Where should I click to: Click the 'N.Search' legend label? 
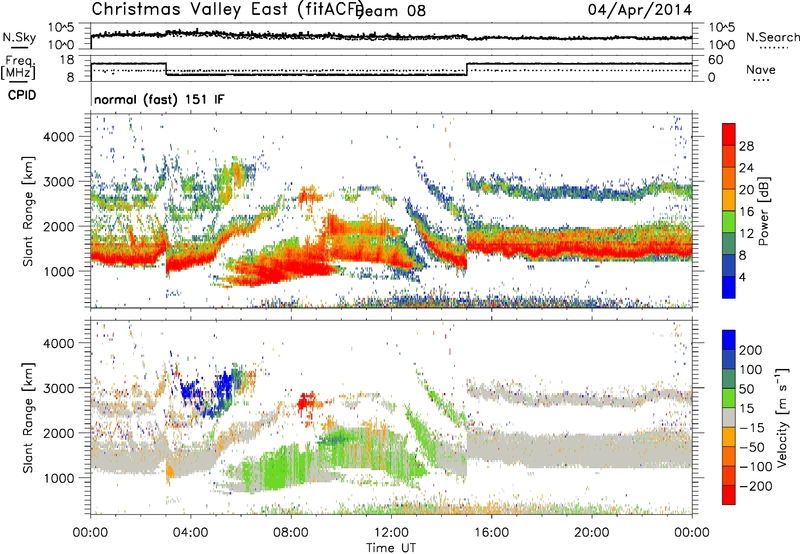click(x=772, y=37)
